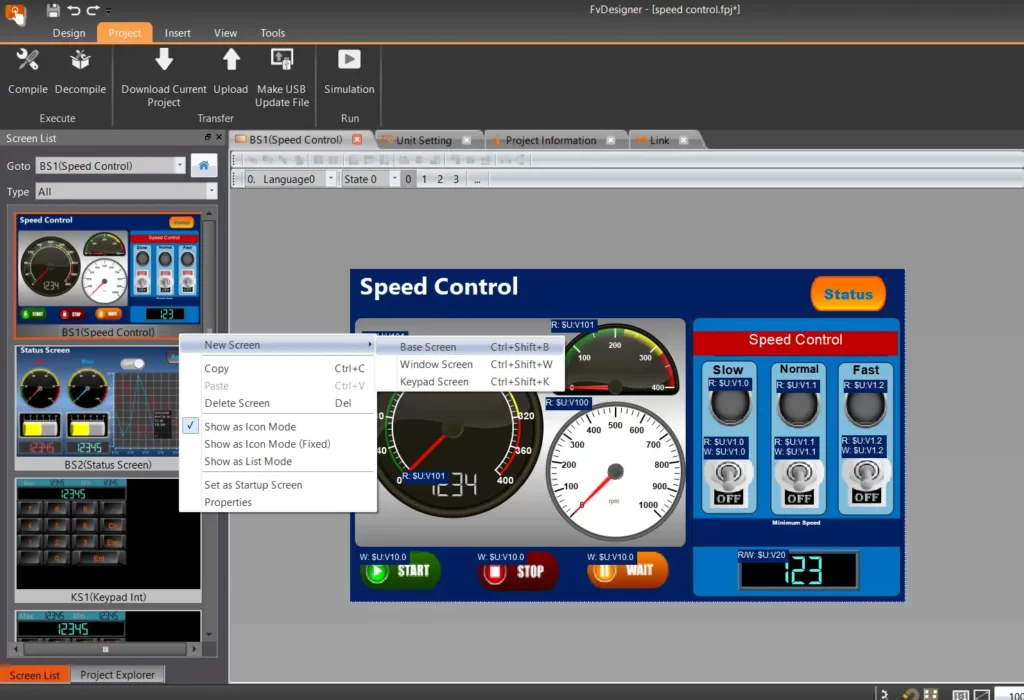
Task: Switch to the Design ribbon tab
Action: tap(69, 33)
